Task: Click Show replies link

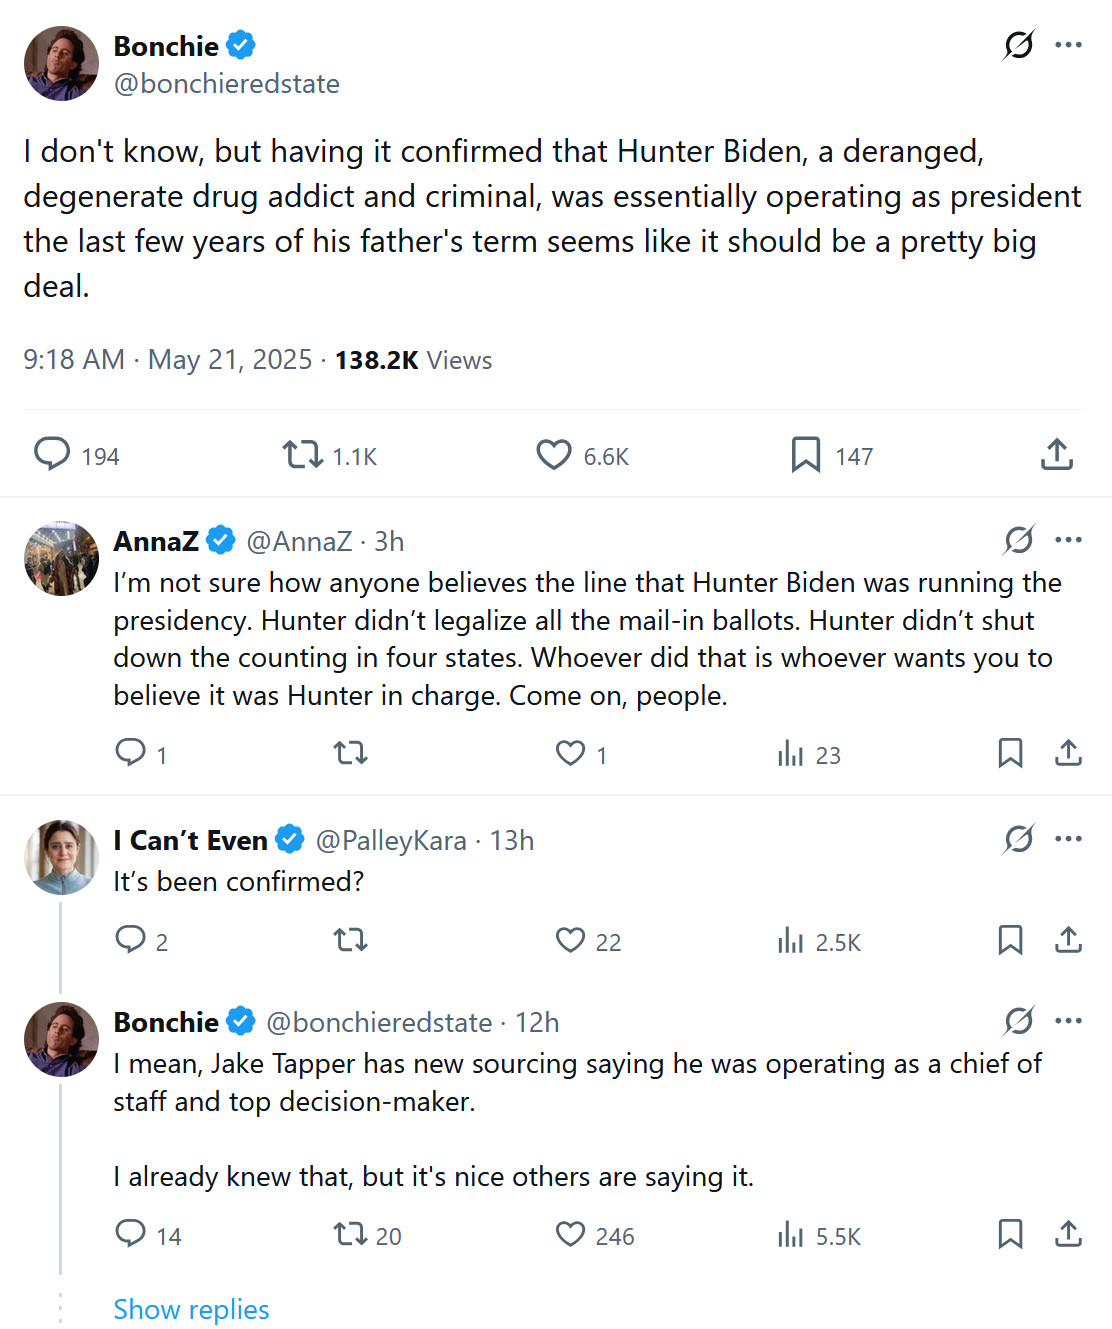Action: pos(191,1309)
